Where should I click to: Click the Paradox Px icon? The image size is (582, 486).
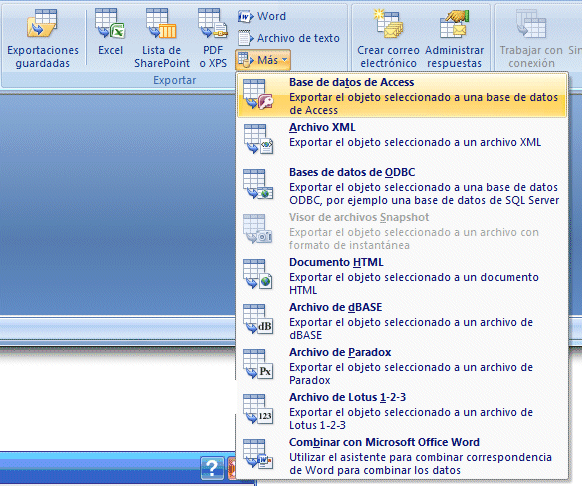click(x=258, y=364)
